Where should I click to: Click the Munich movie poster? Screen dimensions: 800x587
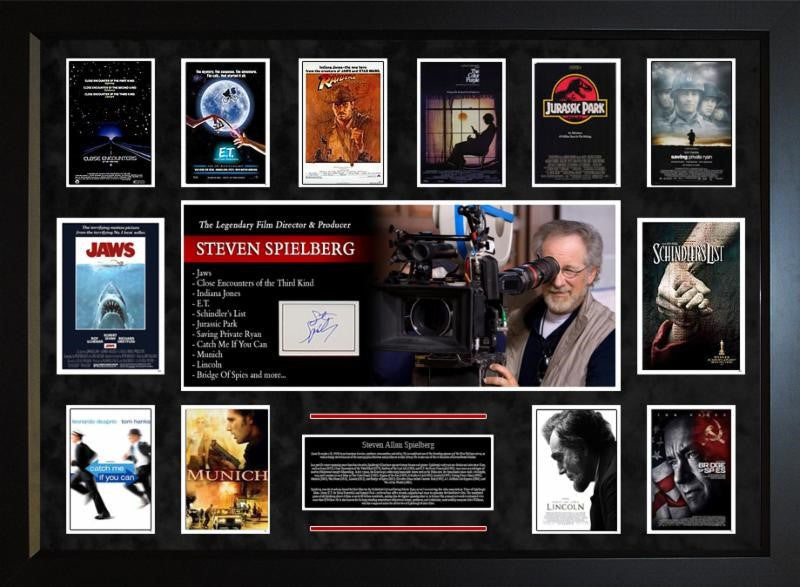pyautogui.click(x=226, y=469)
